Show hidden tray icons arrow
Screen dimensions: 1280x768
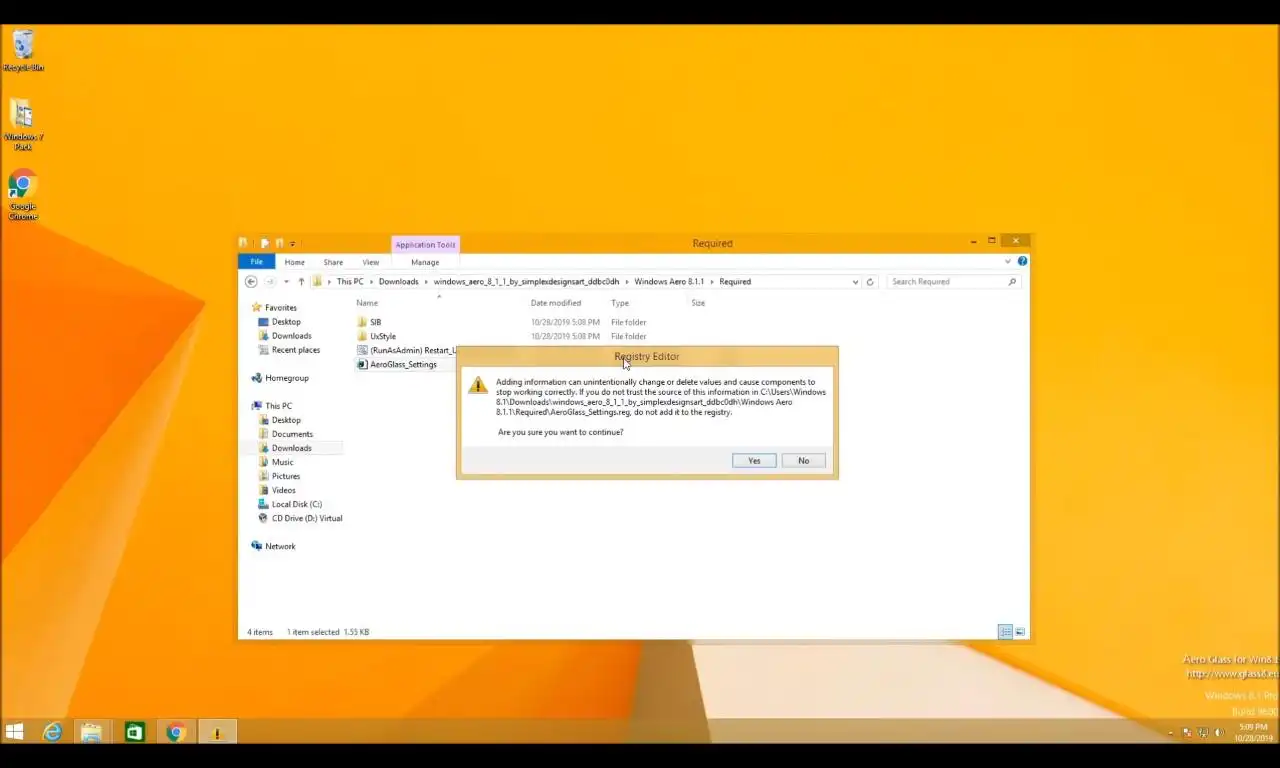1171,733
